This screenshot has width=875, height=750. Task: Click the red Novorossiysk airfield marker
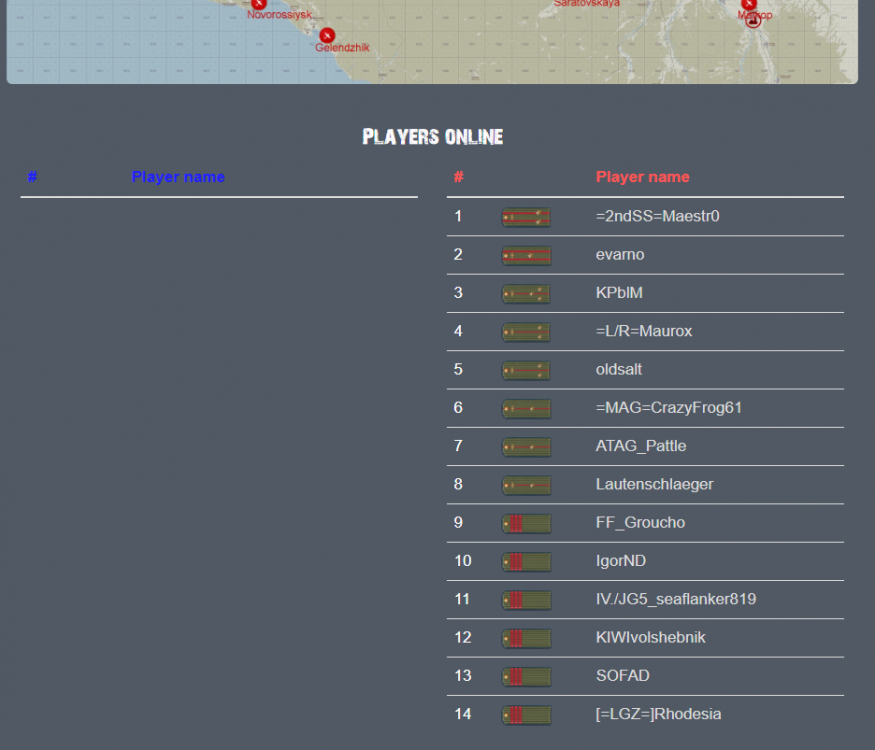(x=258, y=3)
